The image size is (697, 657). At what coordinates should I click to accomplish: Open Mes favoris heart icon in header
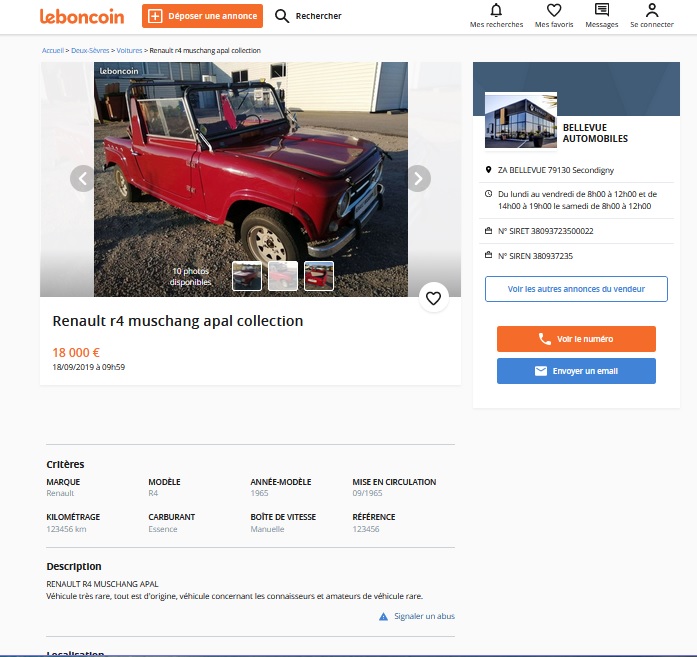click(x=554, y=10)
